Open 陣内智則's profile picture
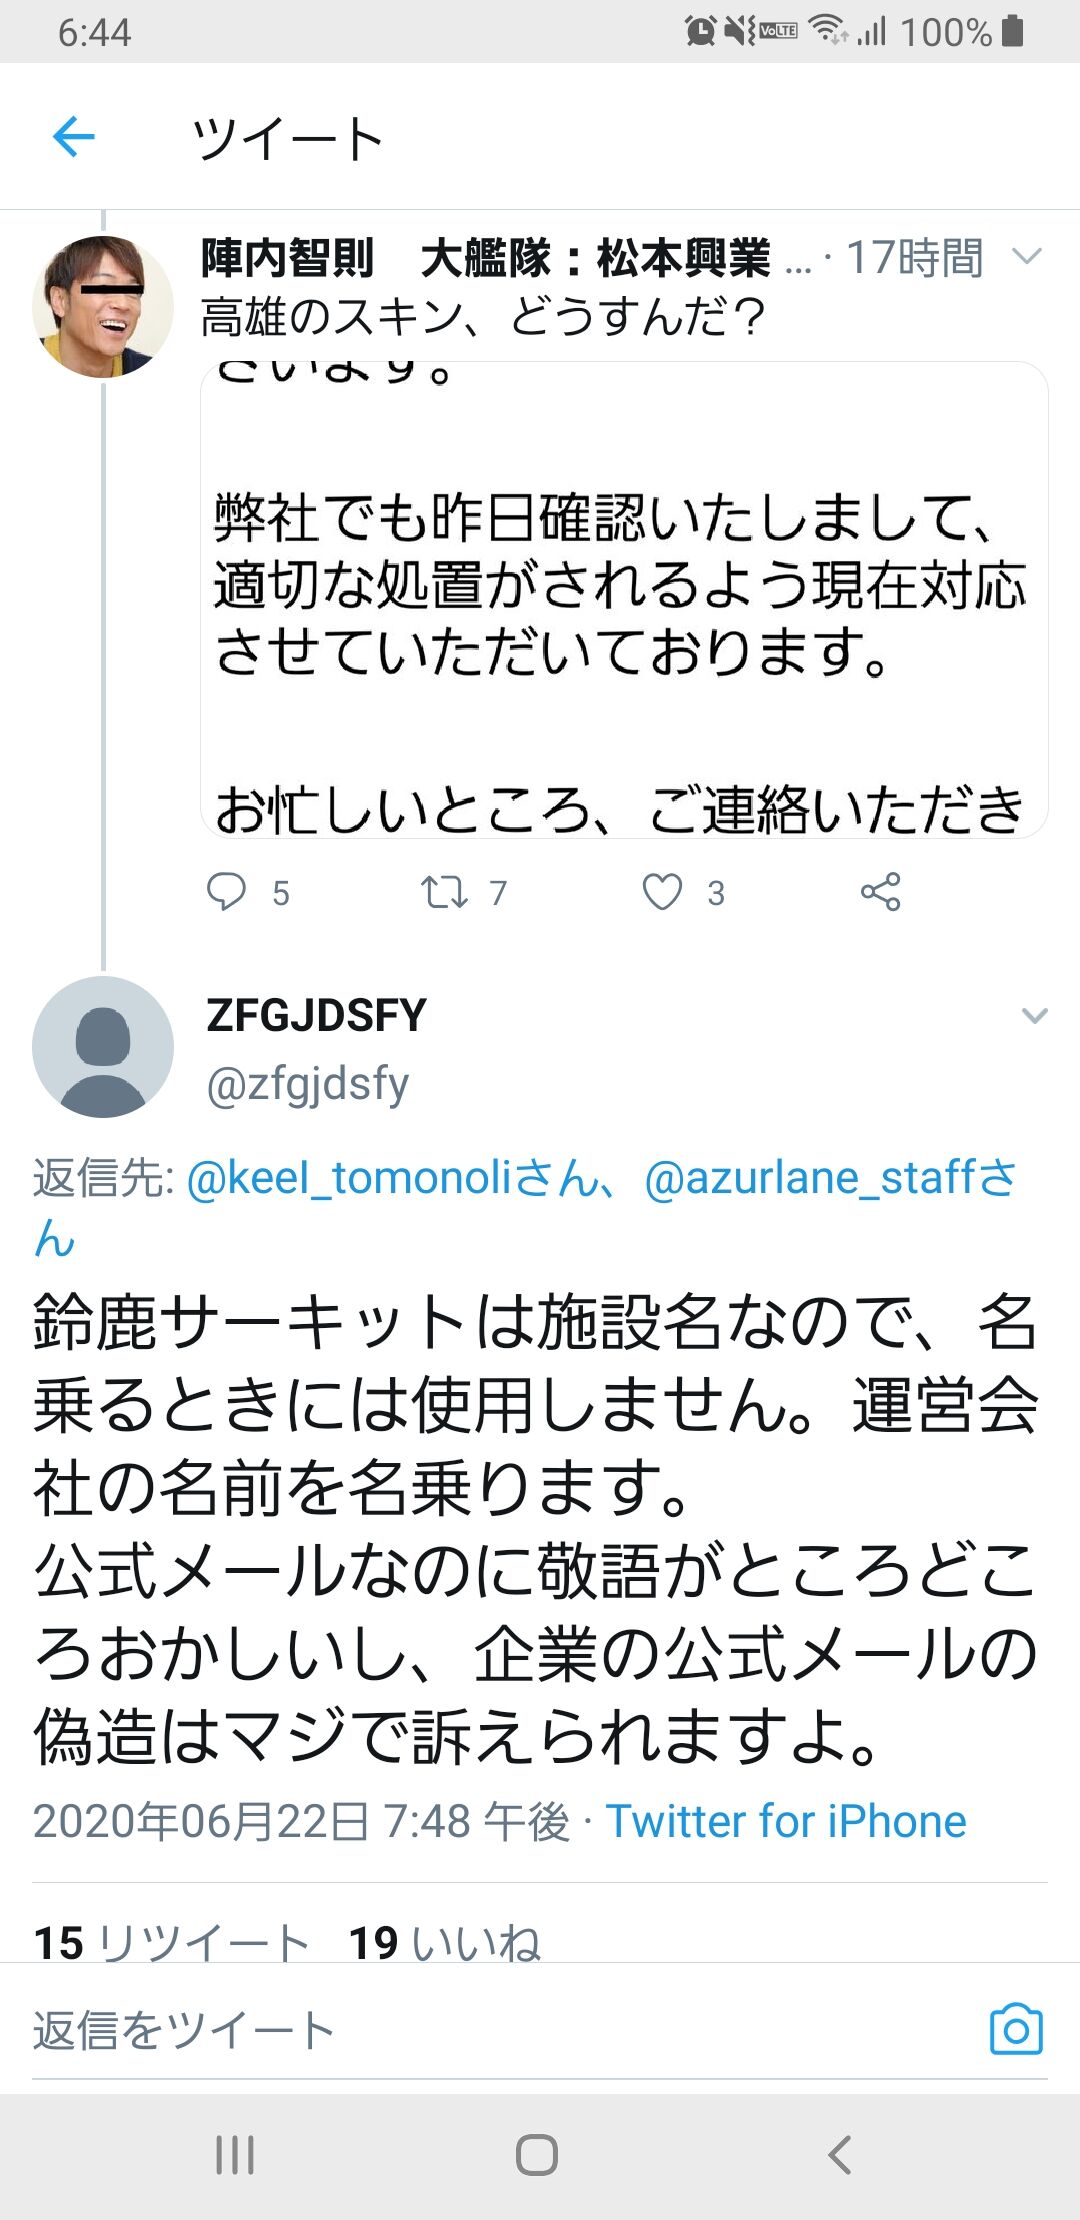 [103, 305]
